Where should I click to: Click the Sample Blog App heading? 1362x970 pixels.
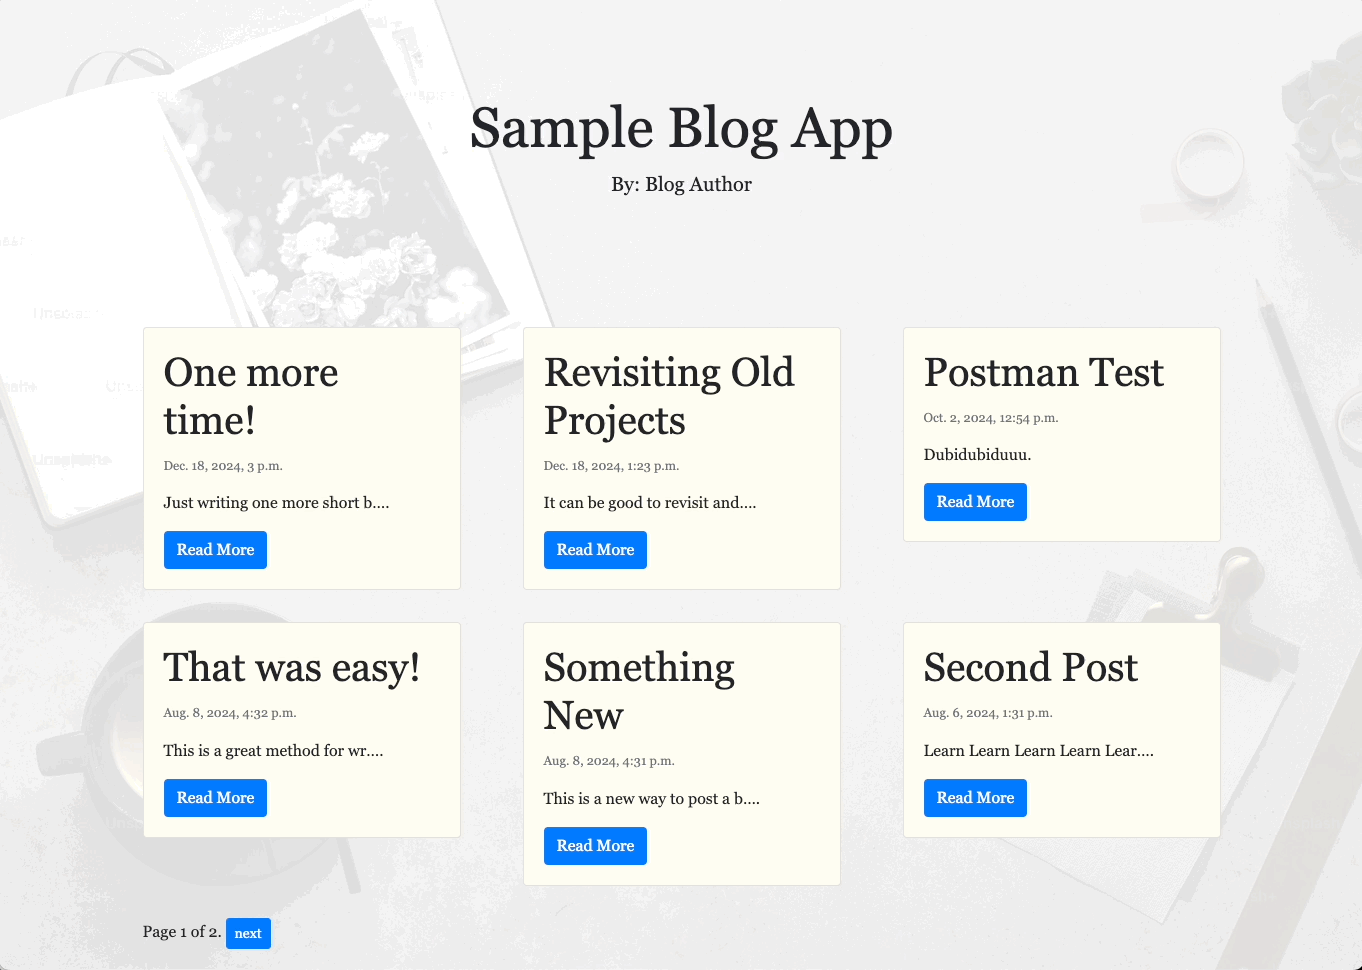[x=681, y=129]
